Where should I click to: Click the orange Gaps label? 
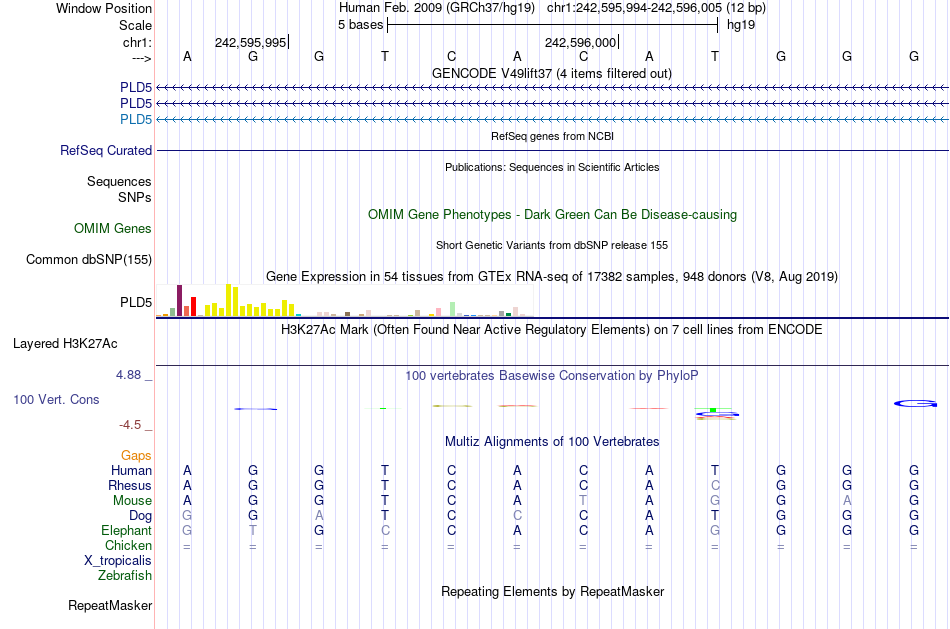click(x=136, y=456)
